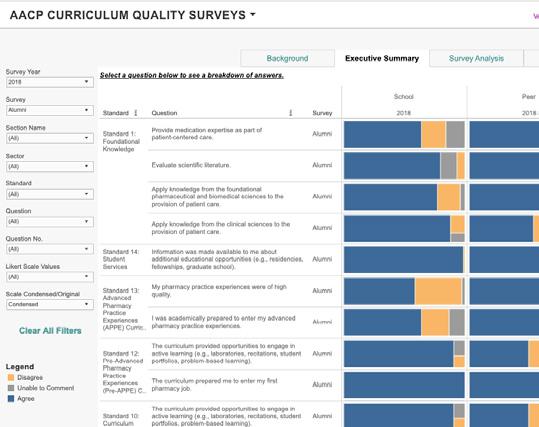Select question 'My pharmacy practice experiences were of high quality'
The image size is (539, 427).
point(219,291)
